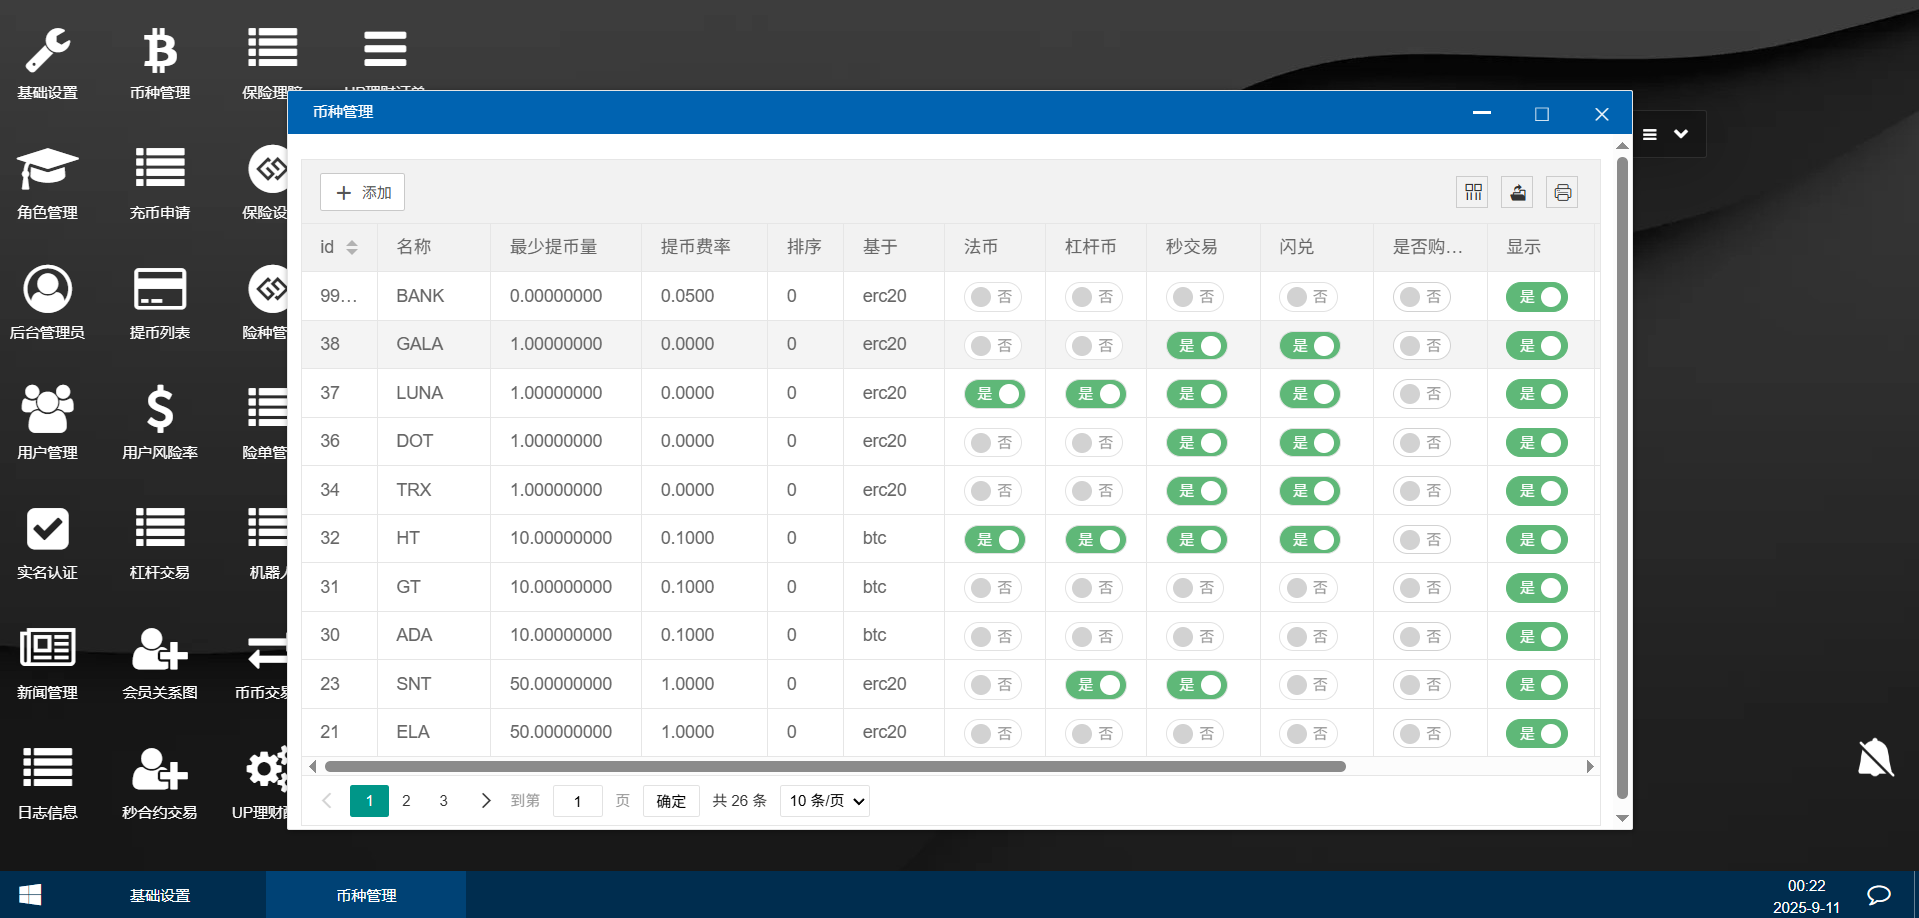
Task: Click the 添加 add button
Action: pyautogui.click(x=362, y=192)
